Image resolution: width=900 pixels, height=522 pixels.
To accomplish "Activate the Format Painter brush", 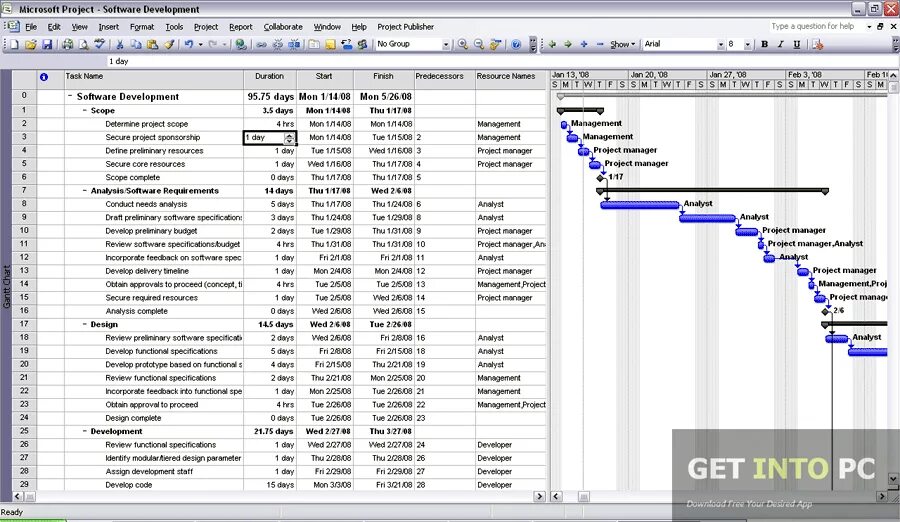I will 169,44.
